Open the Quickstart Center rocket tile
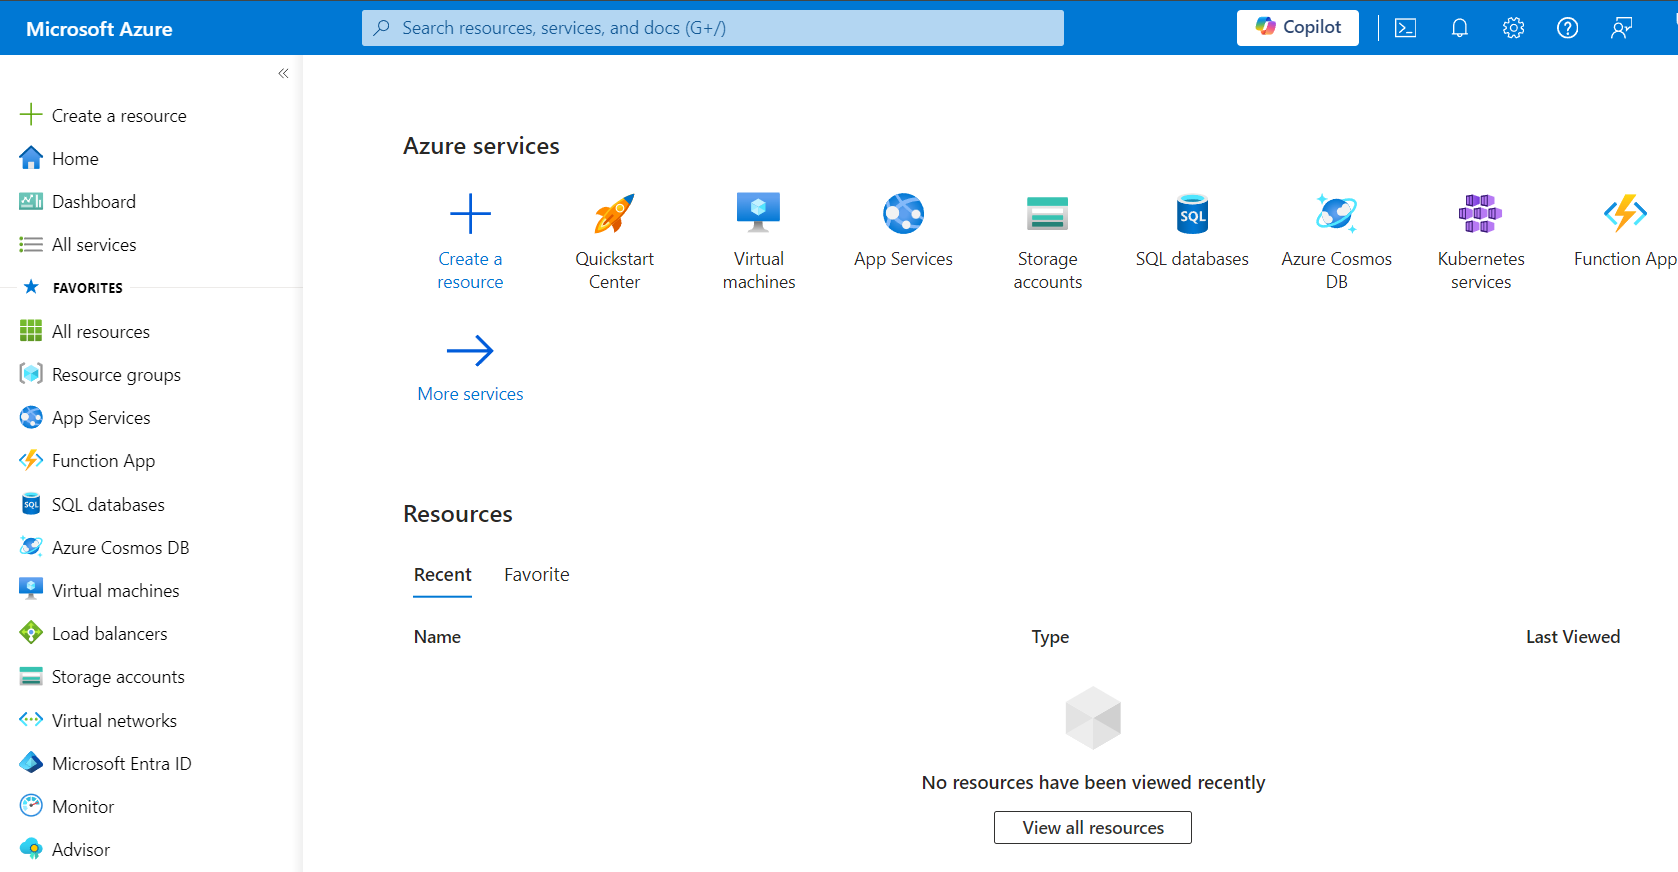This screenshot has width=1678, height=872. [x=614, y=241]
